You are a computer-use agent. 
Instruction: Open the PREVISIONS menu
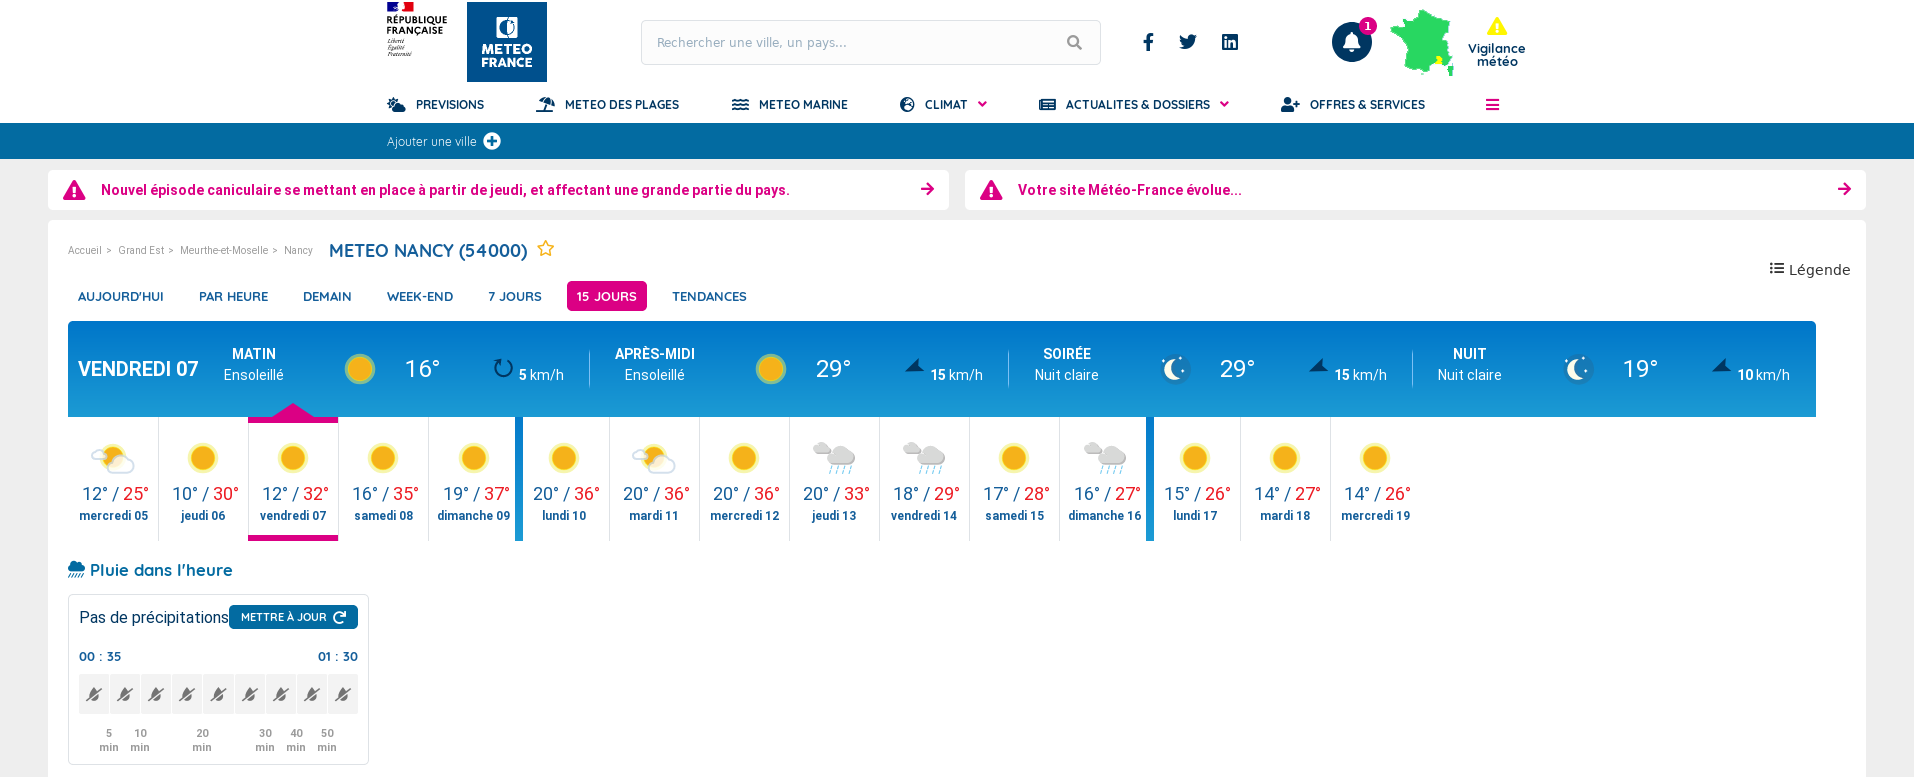(x=436, y=105)
